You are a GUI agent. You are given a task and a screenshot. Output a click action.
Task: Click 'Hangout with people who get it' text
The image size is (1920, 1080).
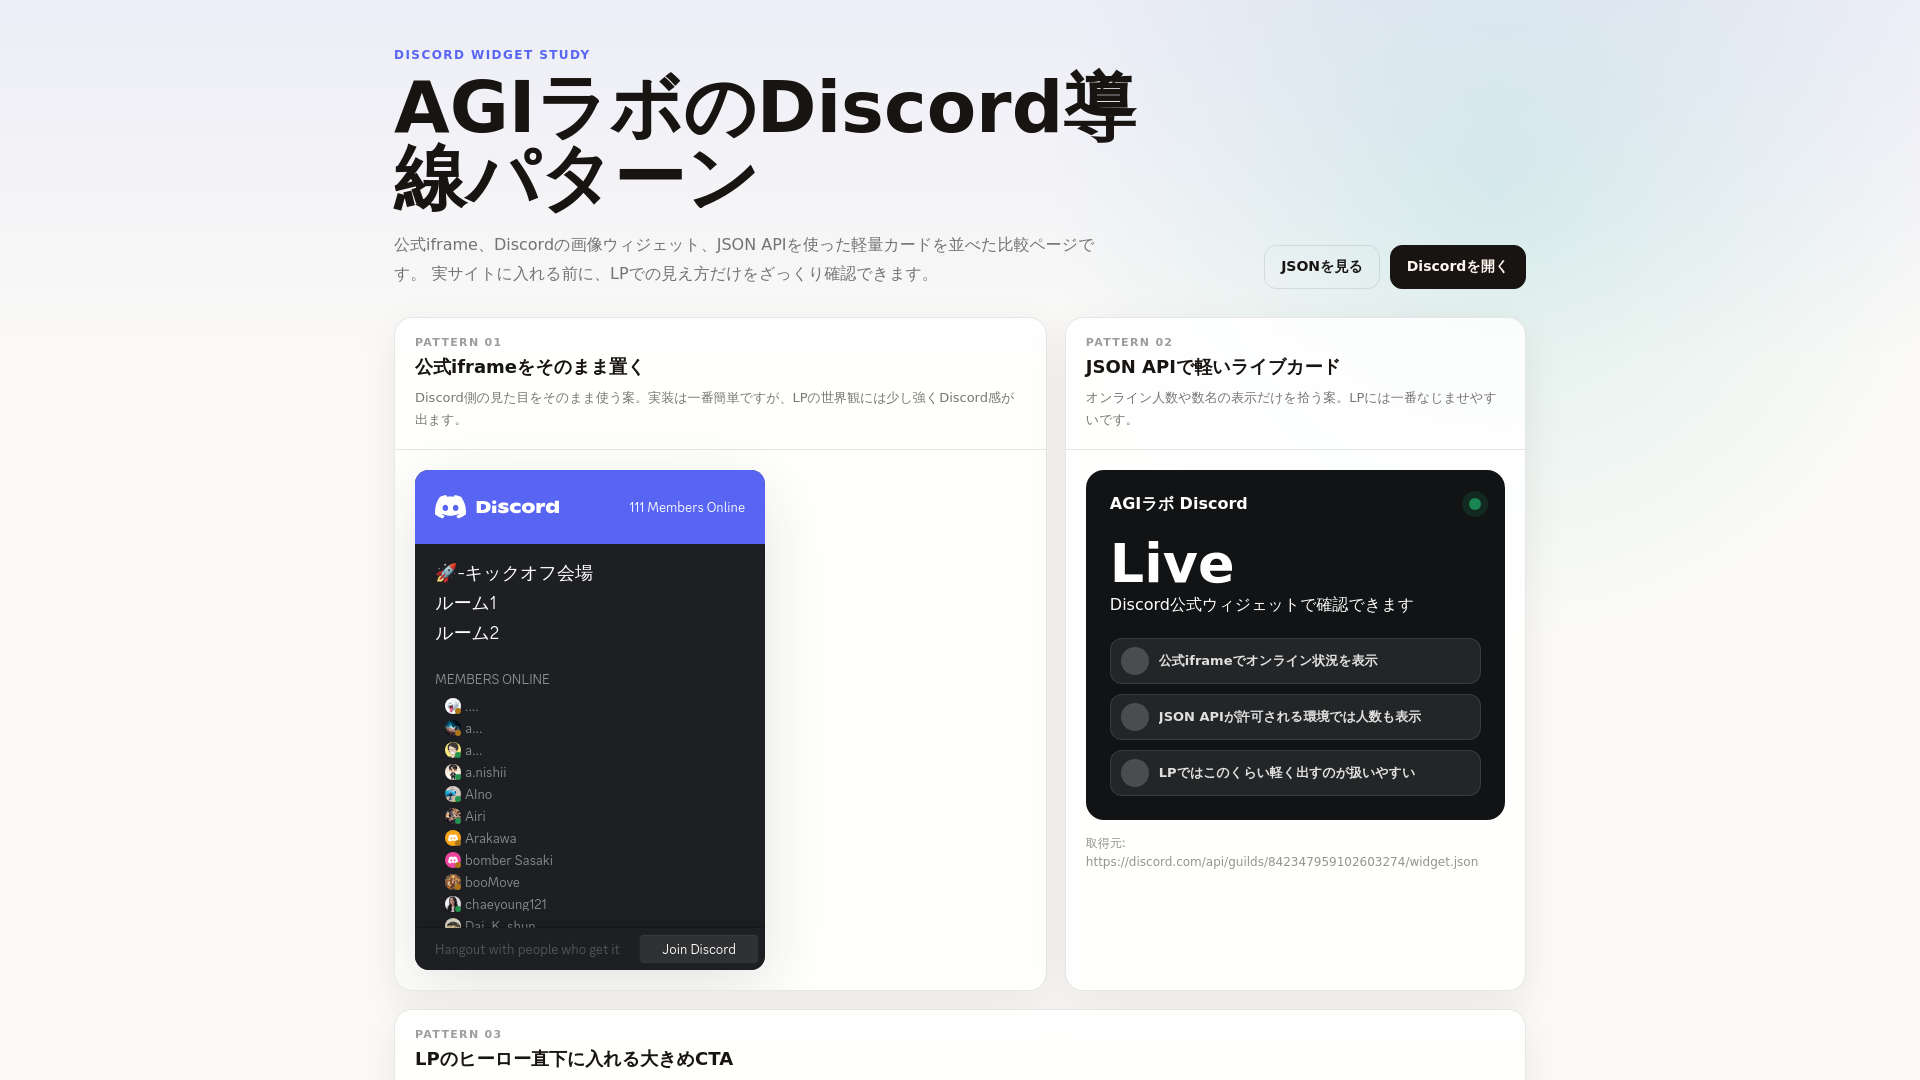(527, 949)
